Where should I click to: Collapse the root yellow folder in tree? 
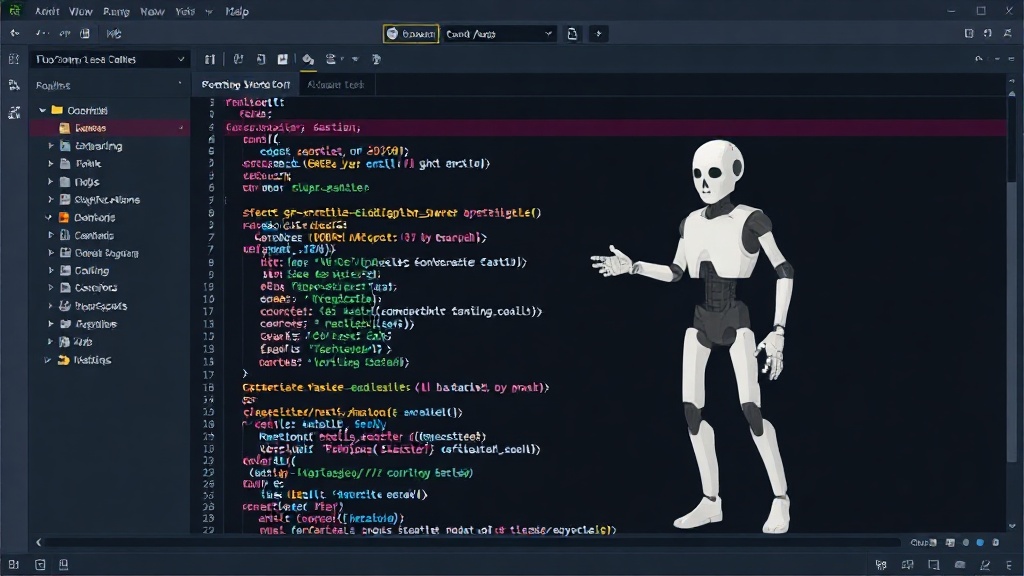(42, 110)
